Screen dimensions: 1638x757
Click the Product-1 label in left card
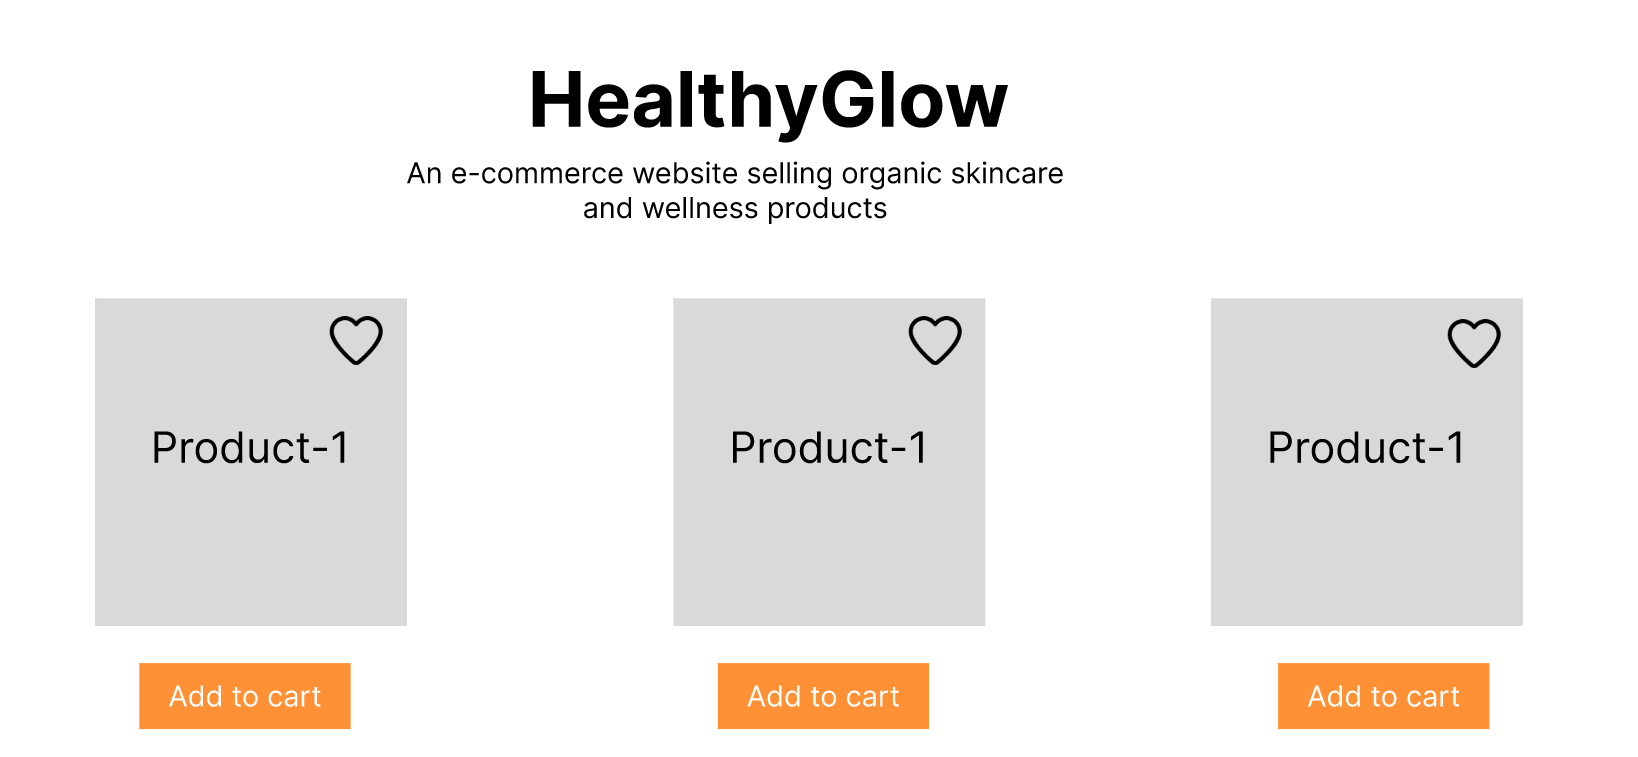coord(250,448)
